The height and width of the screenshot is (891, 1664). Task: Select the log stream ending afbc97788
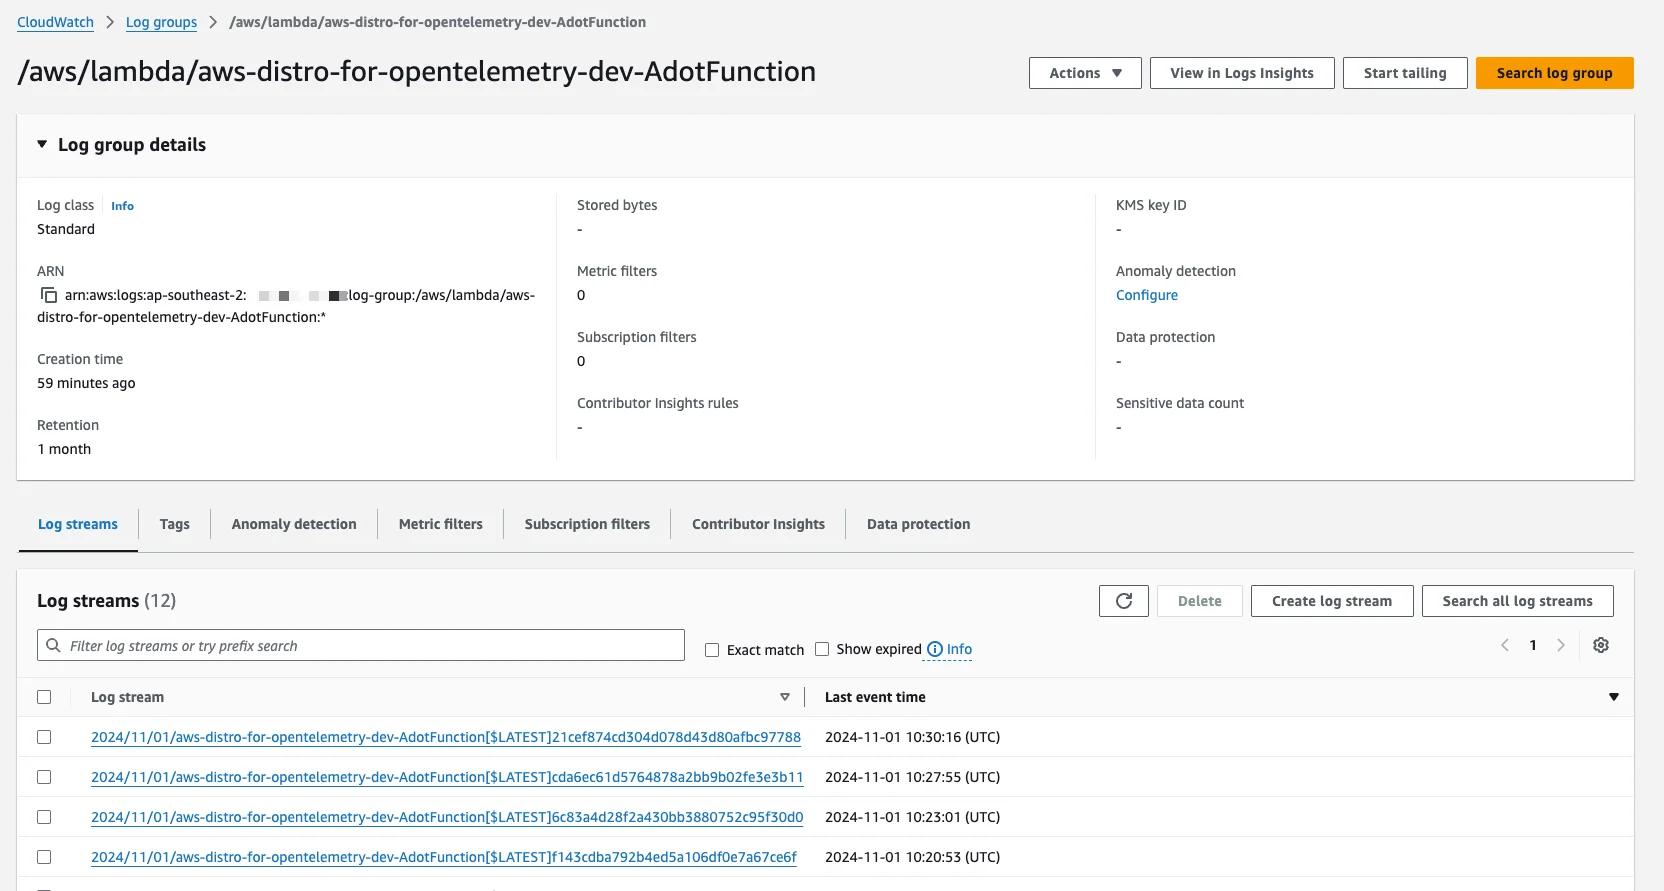click(44, 737)
